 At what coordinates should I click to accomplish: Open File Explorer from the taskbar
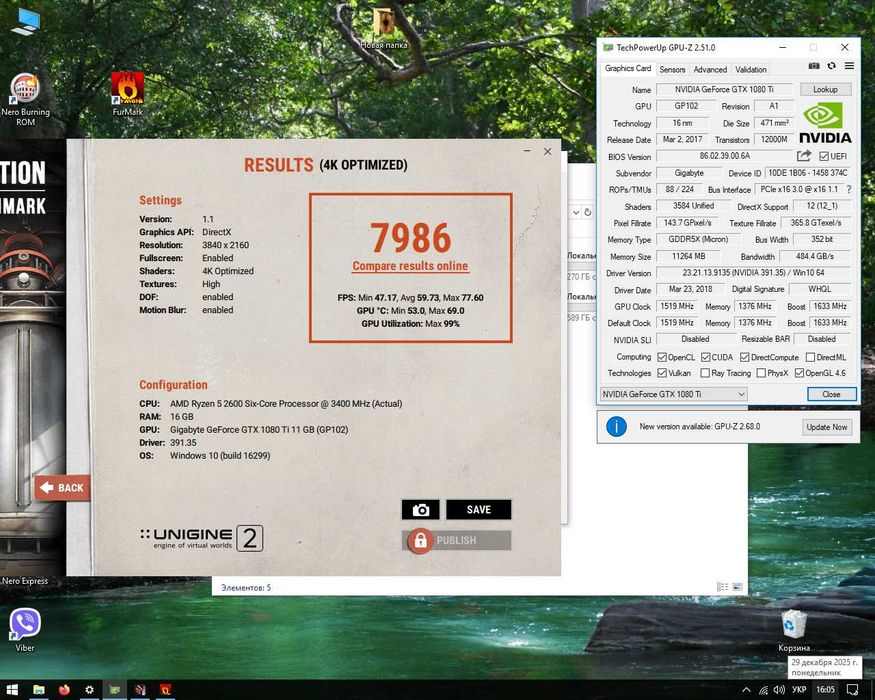(39, 690)
